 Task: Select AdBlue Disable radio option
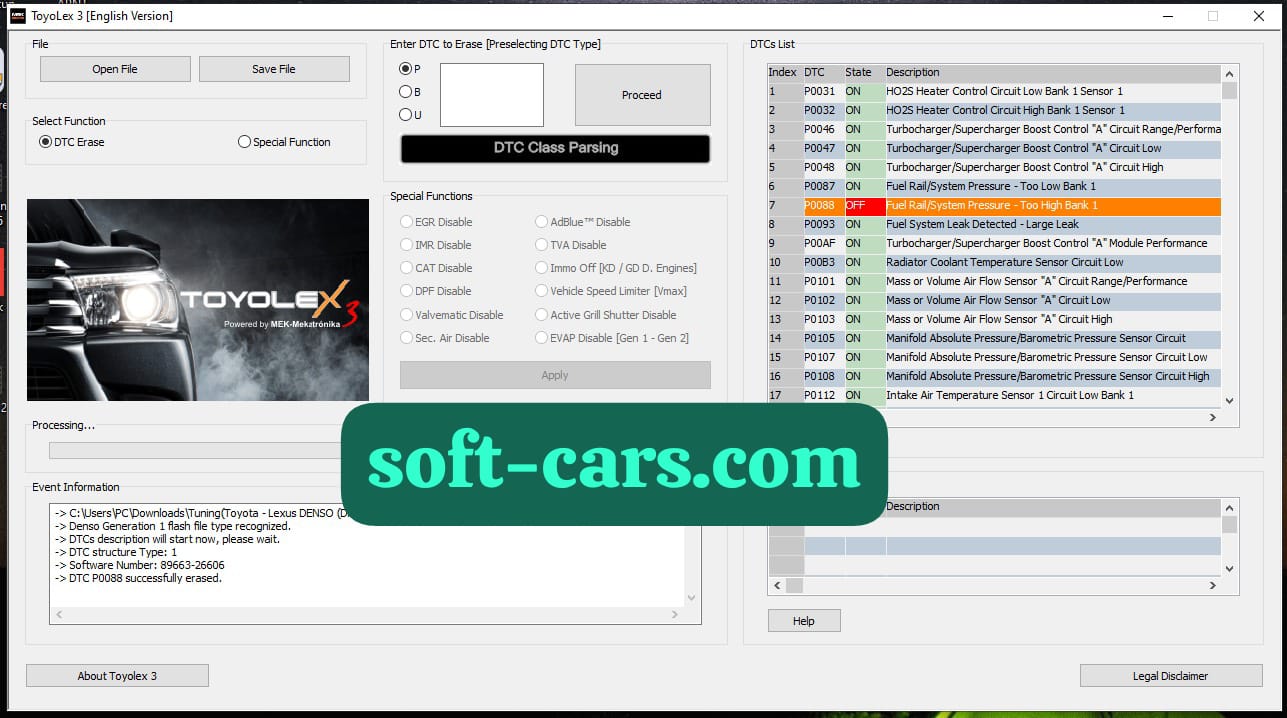583,222
